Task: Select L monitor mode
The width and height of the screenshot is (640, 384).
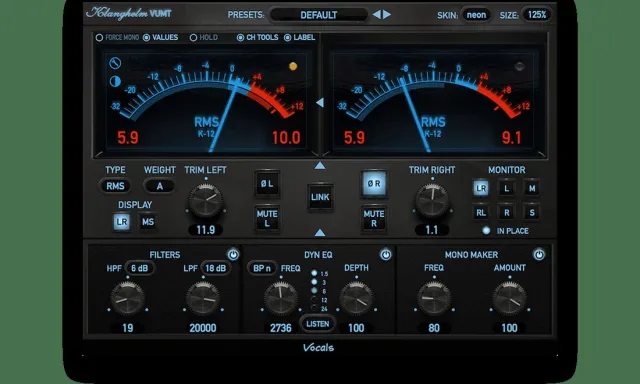Action: point(507,189)
